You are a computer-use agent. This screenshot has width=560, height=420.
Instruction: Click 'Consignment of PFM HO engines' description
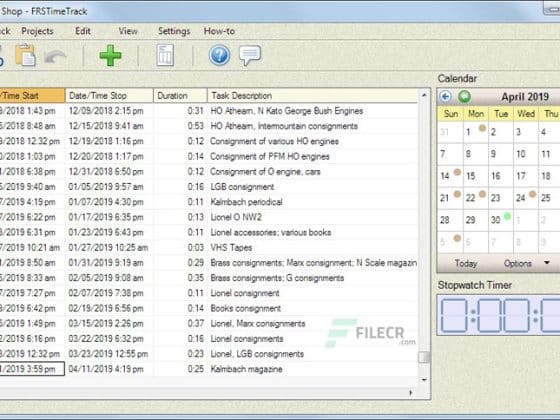[270, 156]
